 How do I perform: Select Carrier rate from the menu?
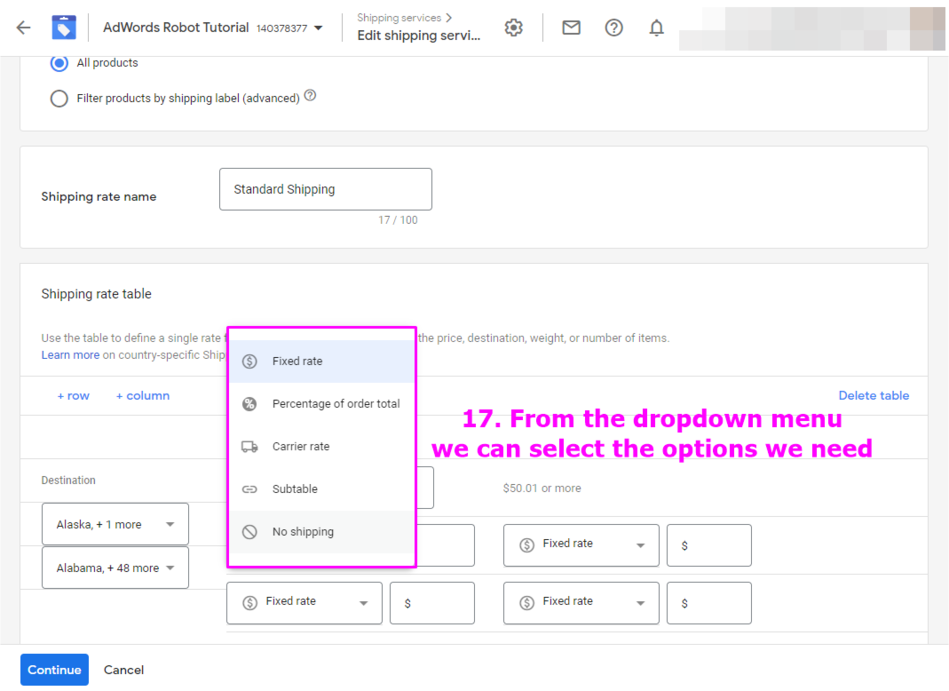[x=320, y=447]
